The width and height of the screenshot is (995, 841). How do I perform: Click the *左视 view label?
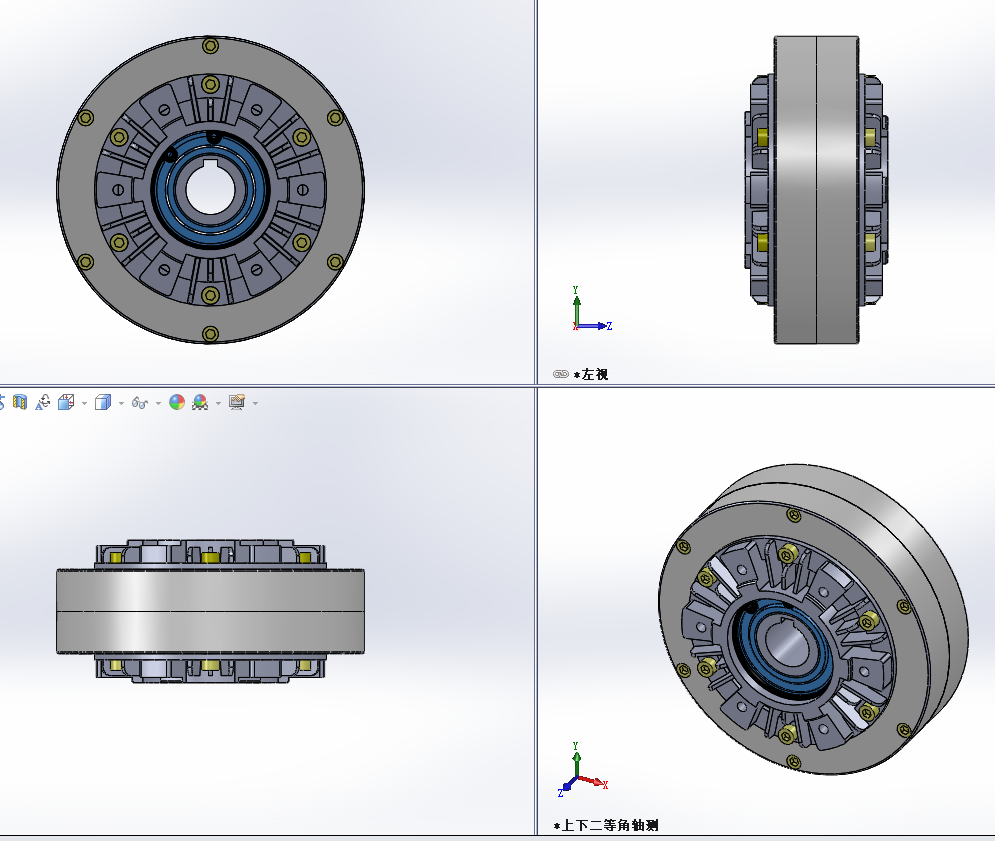click(591, 374)
